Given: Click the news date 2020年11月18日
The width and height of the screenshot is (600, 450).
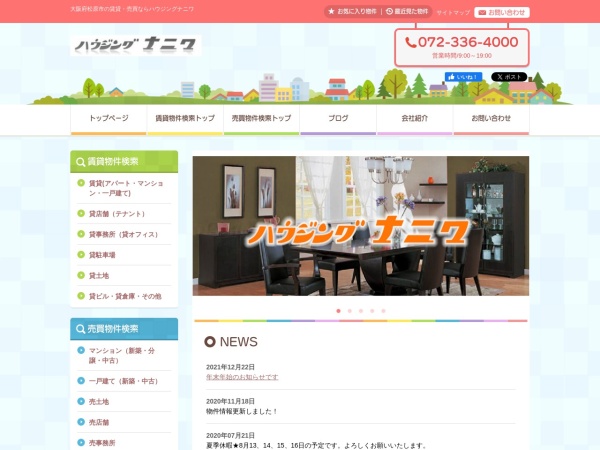Looking at the screenshot, I should coord(230,401).
